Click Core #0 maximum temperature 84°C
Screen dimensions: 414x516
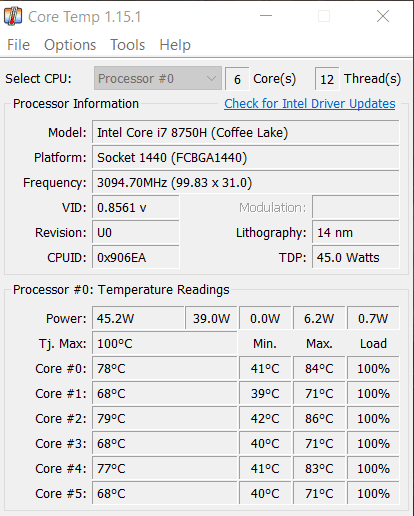pyautogui.click(x=319, y=369)
